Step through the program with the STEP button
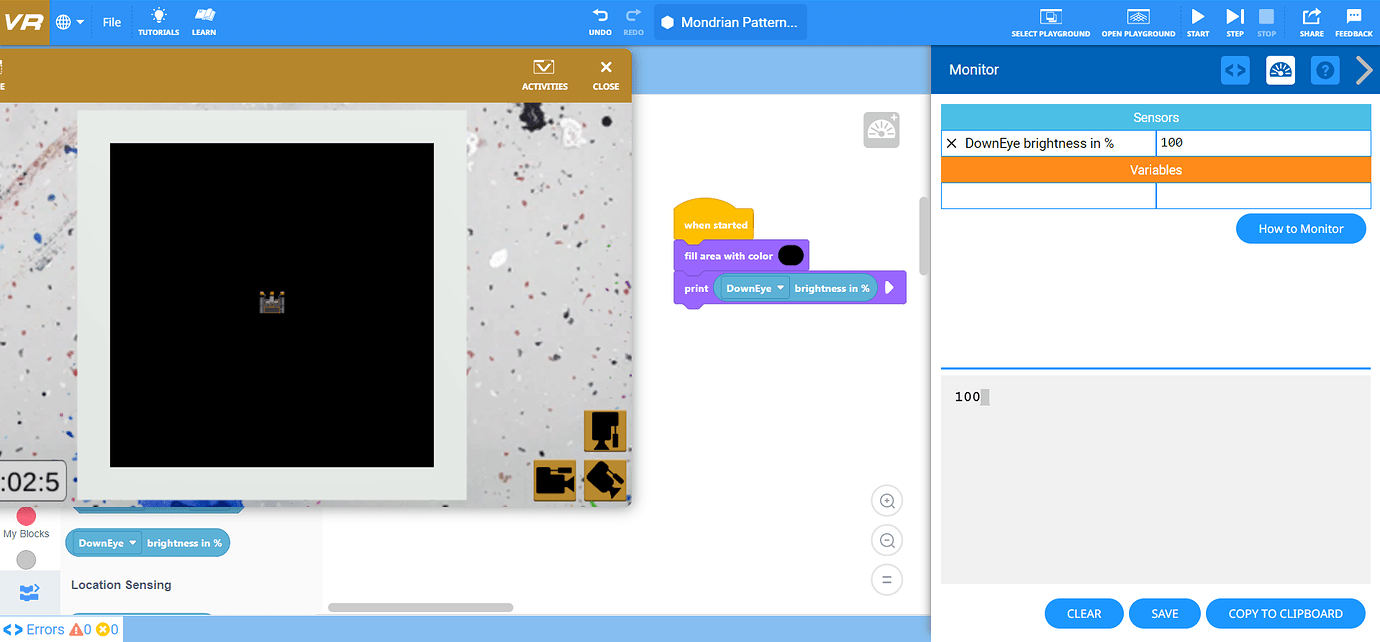This screenshot has width=1380, height=642. point(1235,21)
